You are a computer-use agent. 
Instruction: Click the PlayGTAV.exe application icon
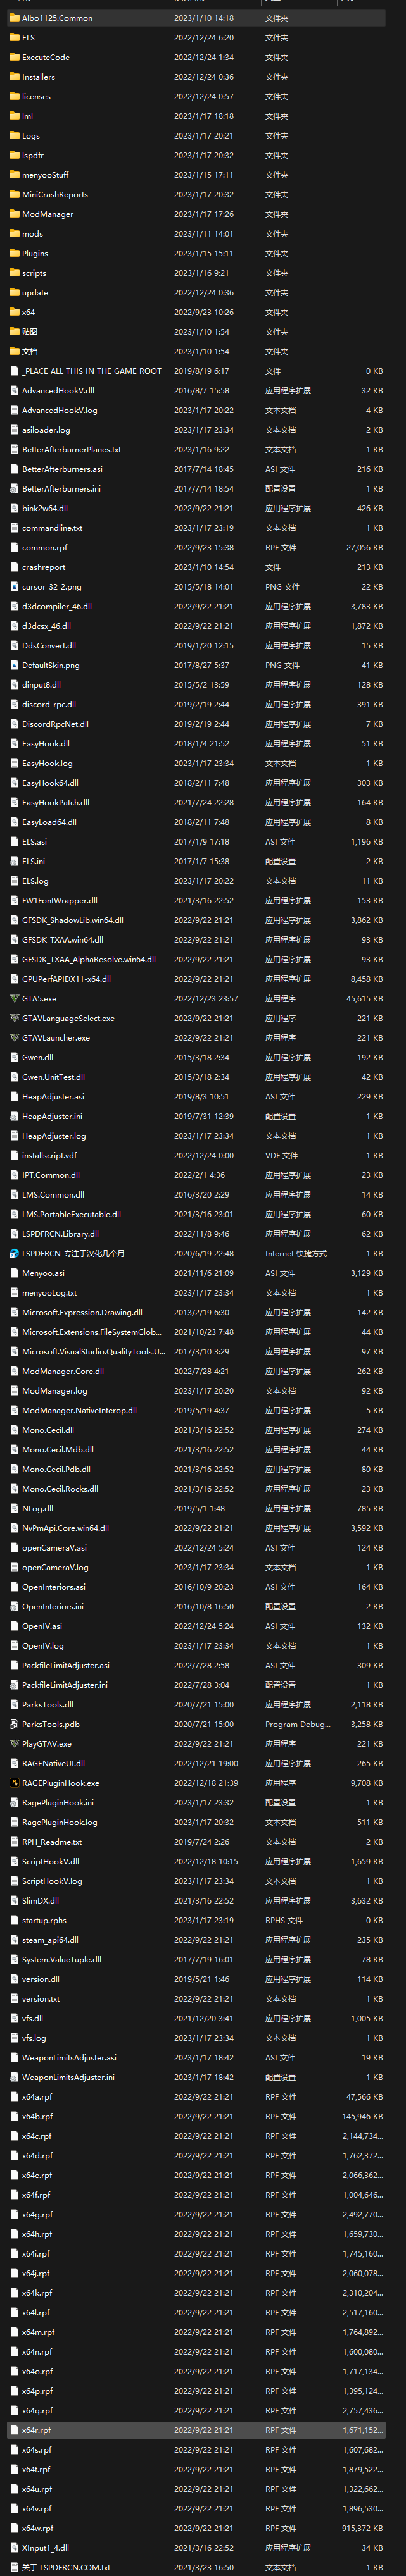point(14,1743)
